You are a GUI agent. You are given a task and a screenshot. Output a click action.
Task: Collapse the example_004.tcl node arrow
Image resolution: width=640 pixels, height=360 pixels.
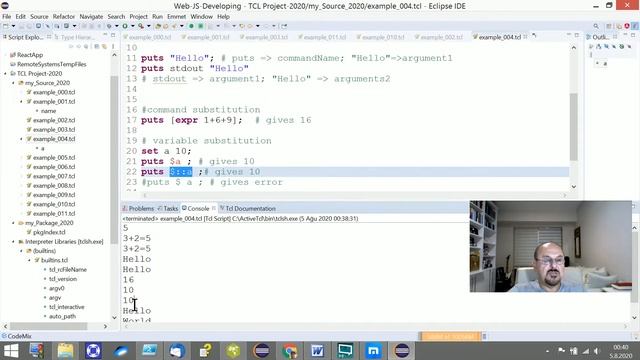click(x=21, y=139)
